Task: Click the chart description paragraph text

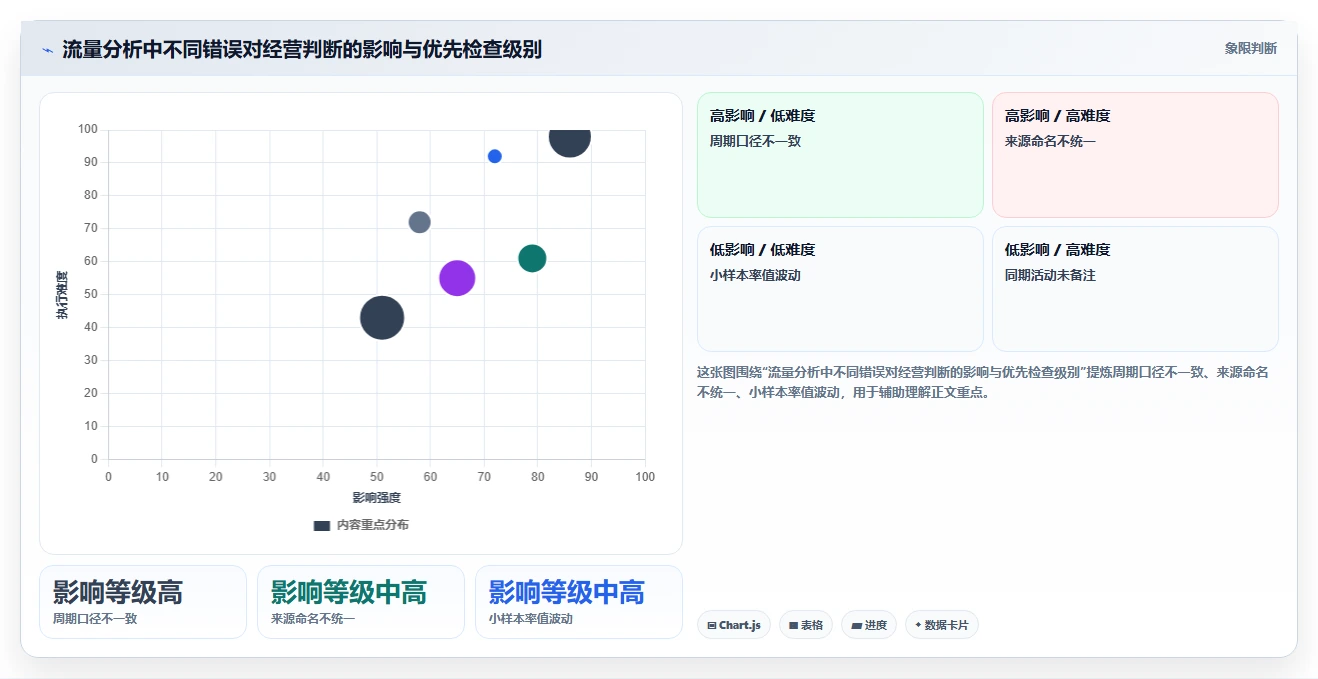Action: coord(985,382)
